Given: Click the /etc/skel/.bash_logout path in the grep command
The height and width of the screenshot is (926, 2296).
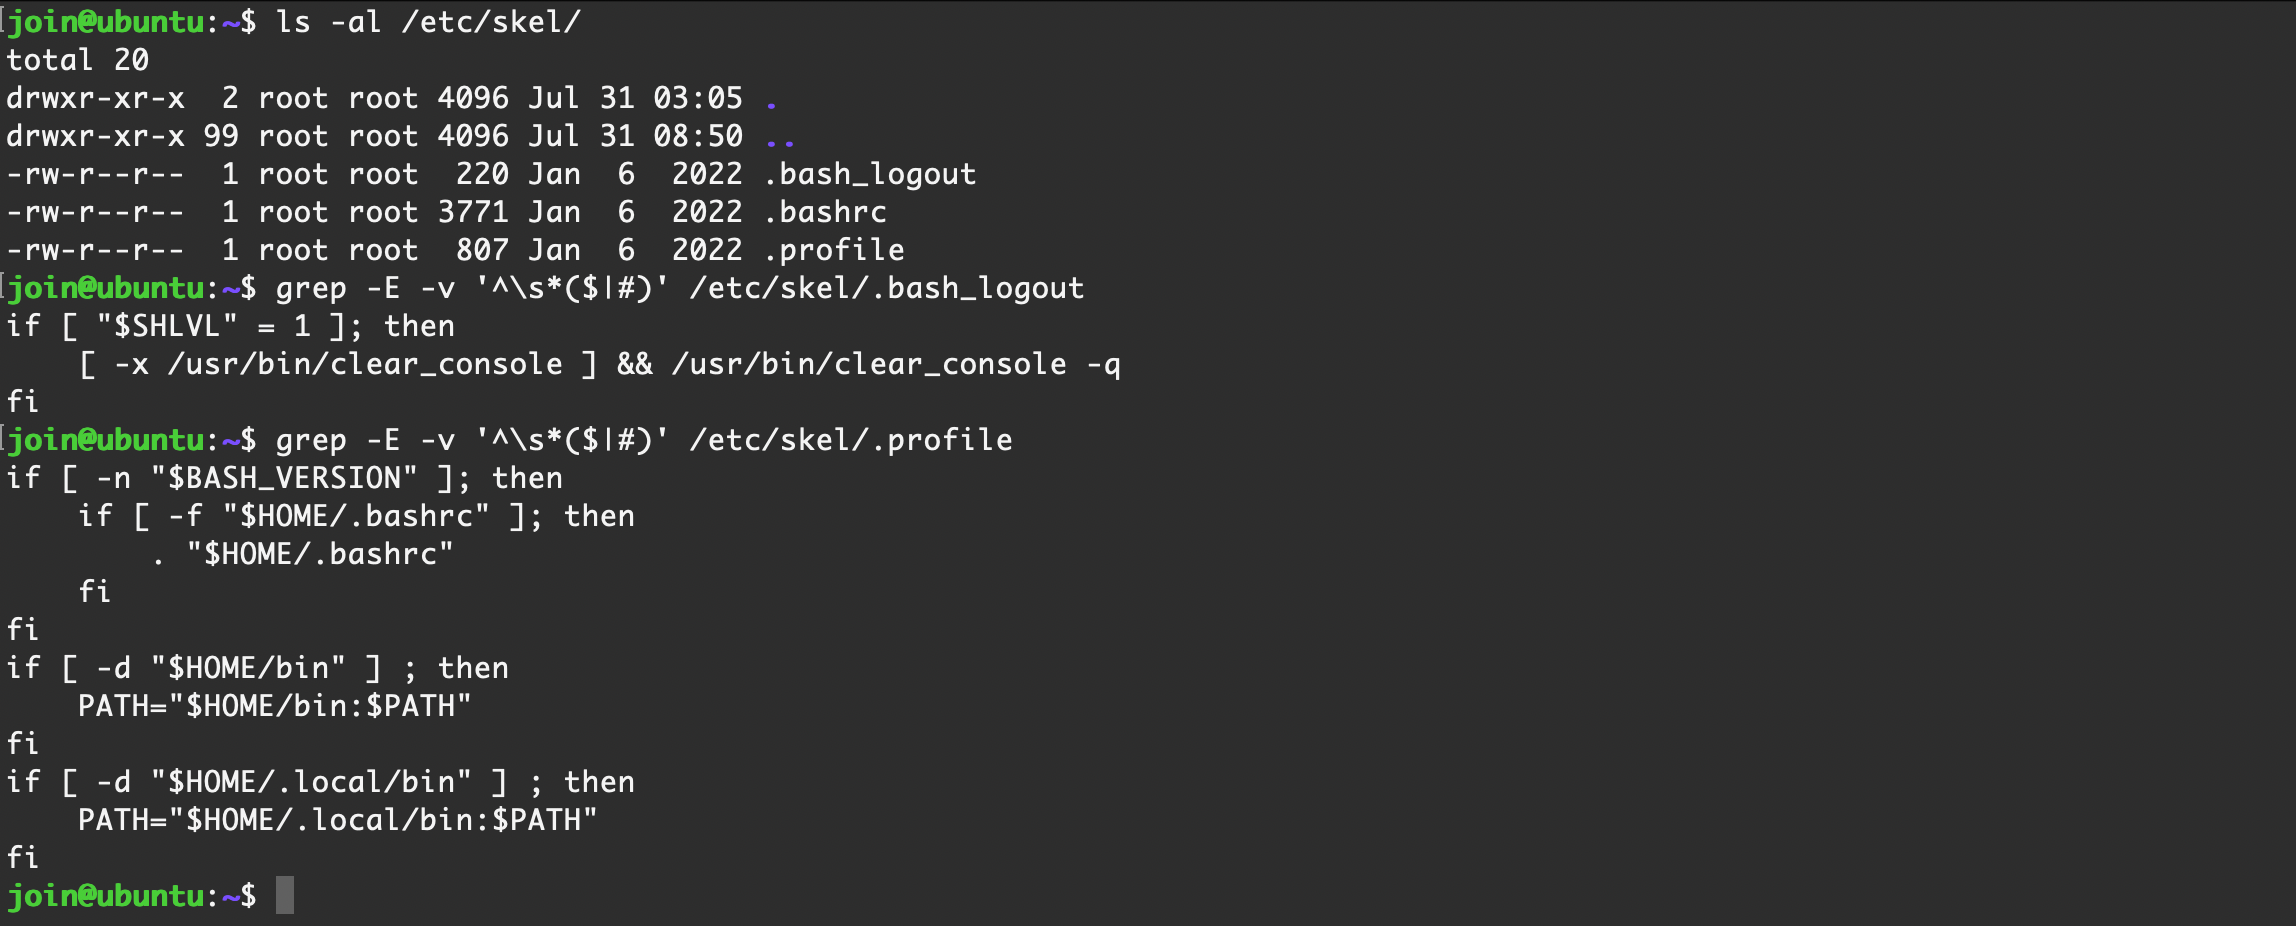Looking at the screenshot, I should tap(886, 288).
